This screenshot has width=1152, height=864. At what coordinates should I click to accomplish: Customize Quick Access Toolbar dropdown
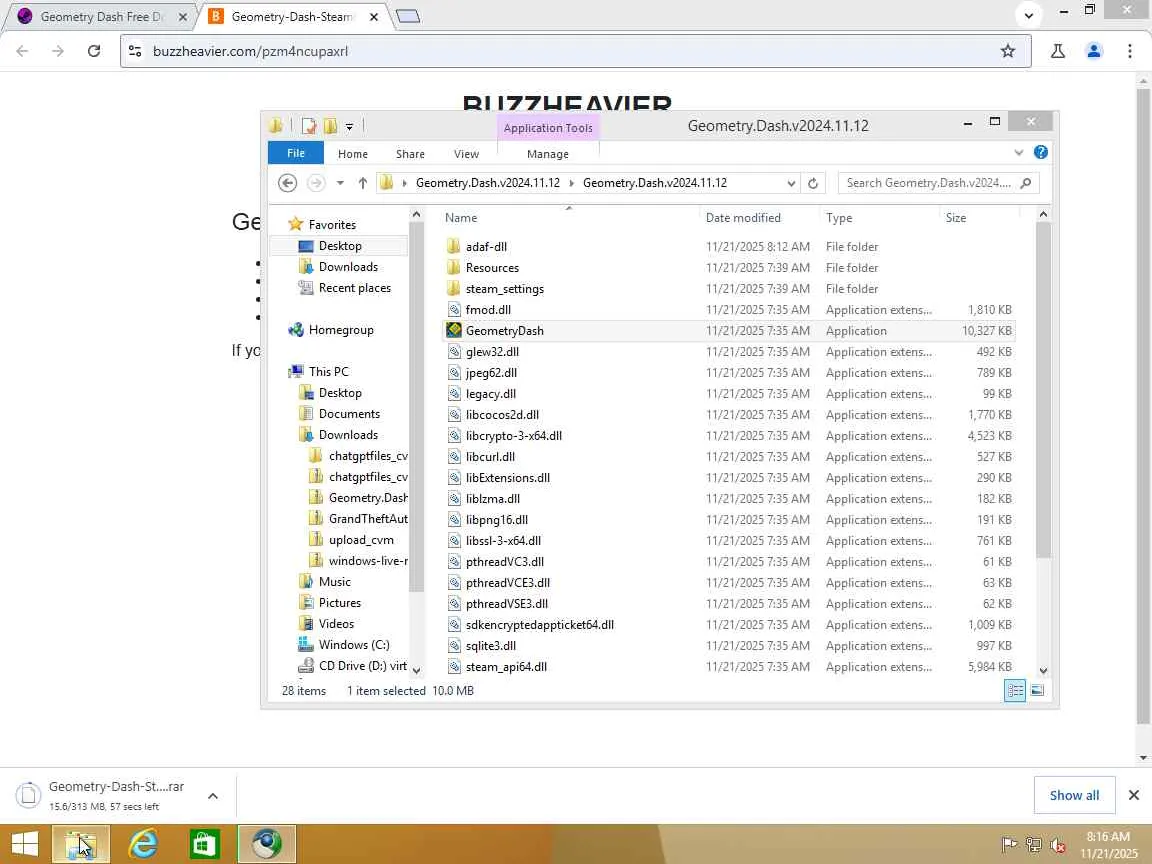pos(350,126)
